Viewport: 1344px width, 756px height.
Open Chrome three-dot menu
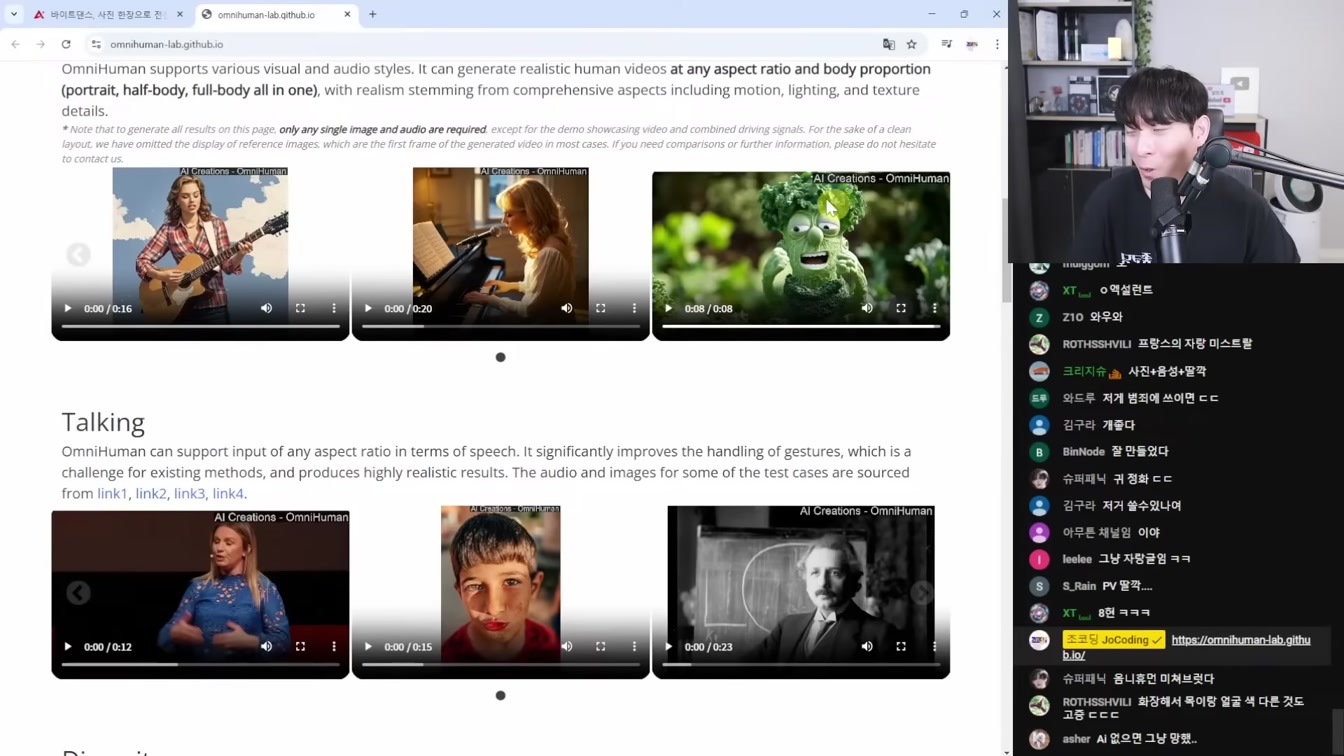coord(997,44)
